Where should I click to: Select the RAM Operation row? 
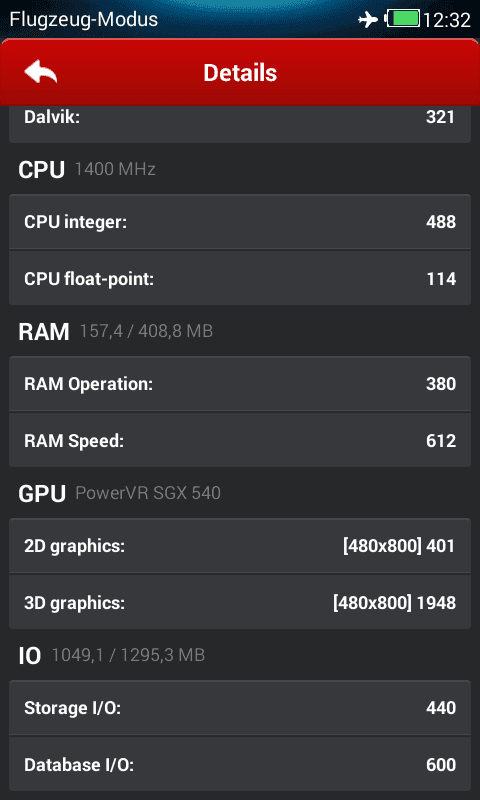[x=240, y=384]
